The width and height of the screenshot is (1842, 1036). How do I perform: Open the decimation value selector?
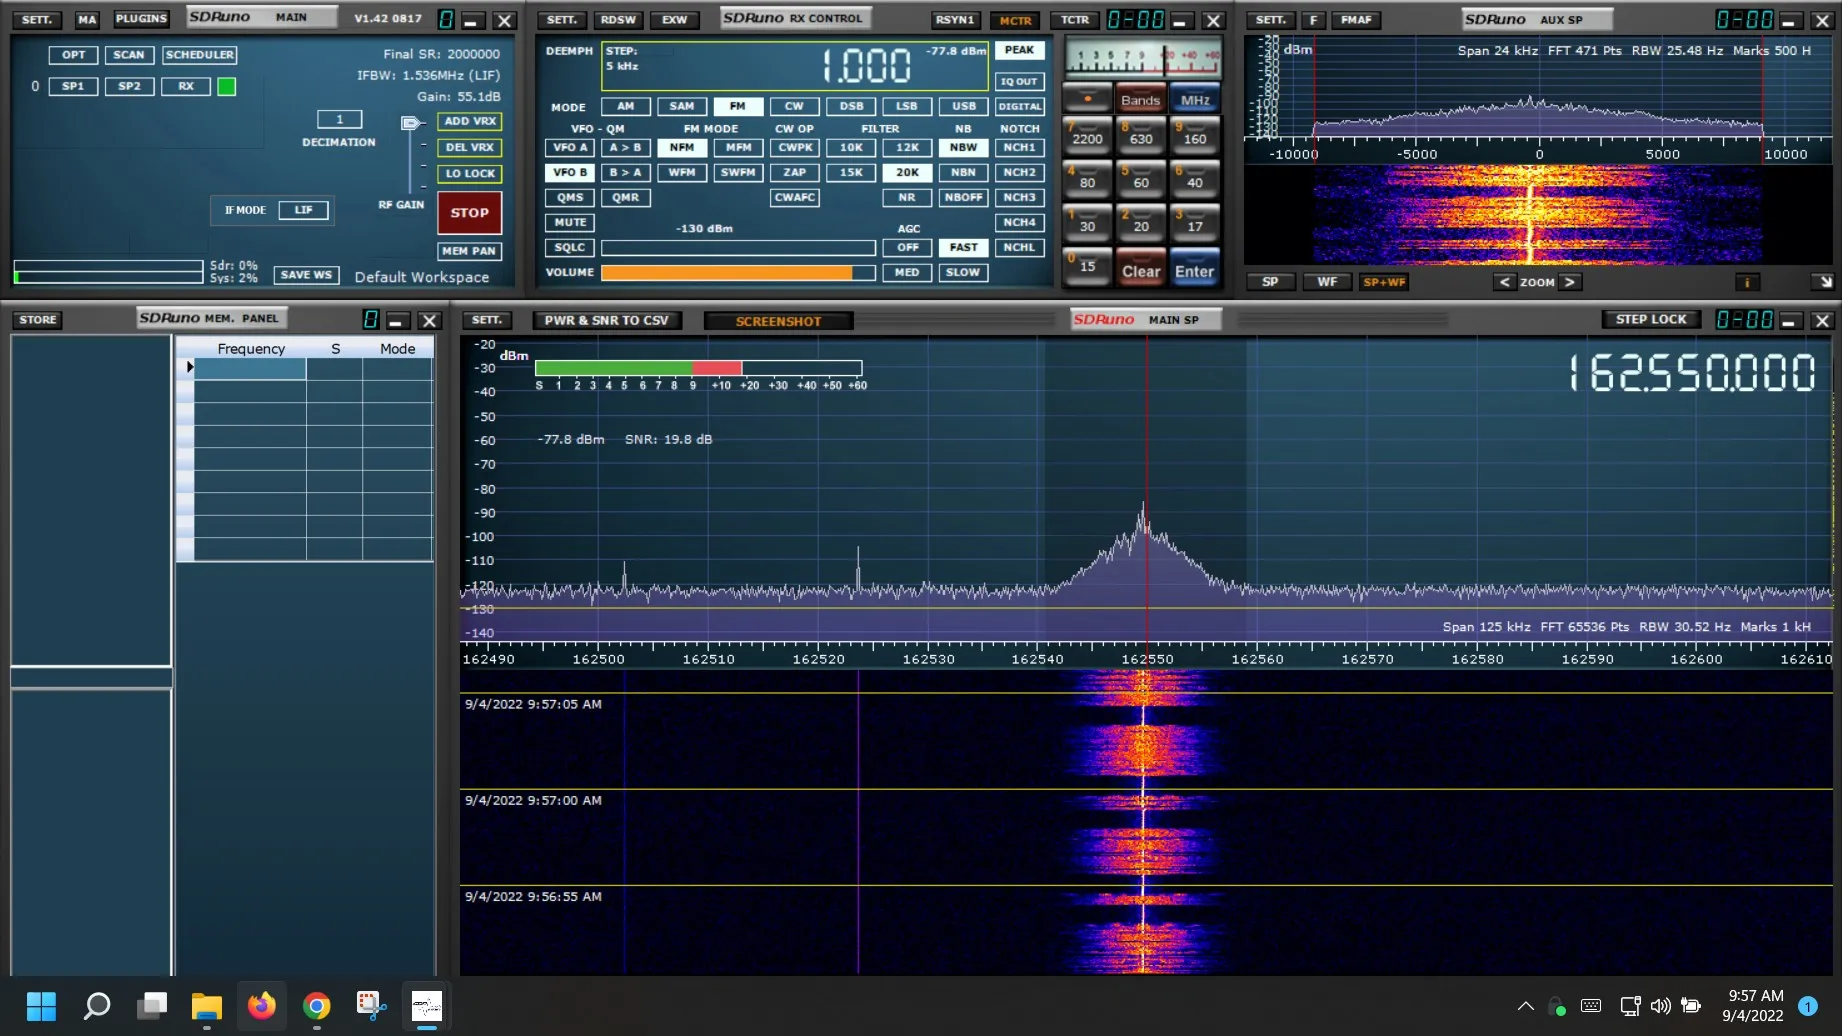(339, 120)
